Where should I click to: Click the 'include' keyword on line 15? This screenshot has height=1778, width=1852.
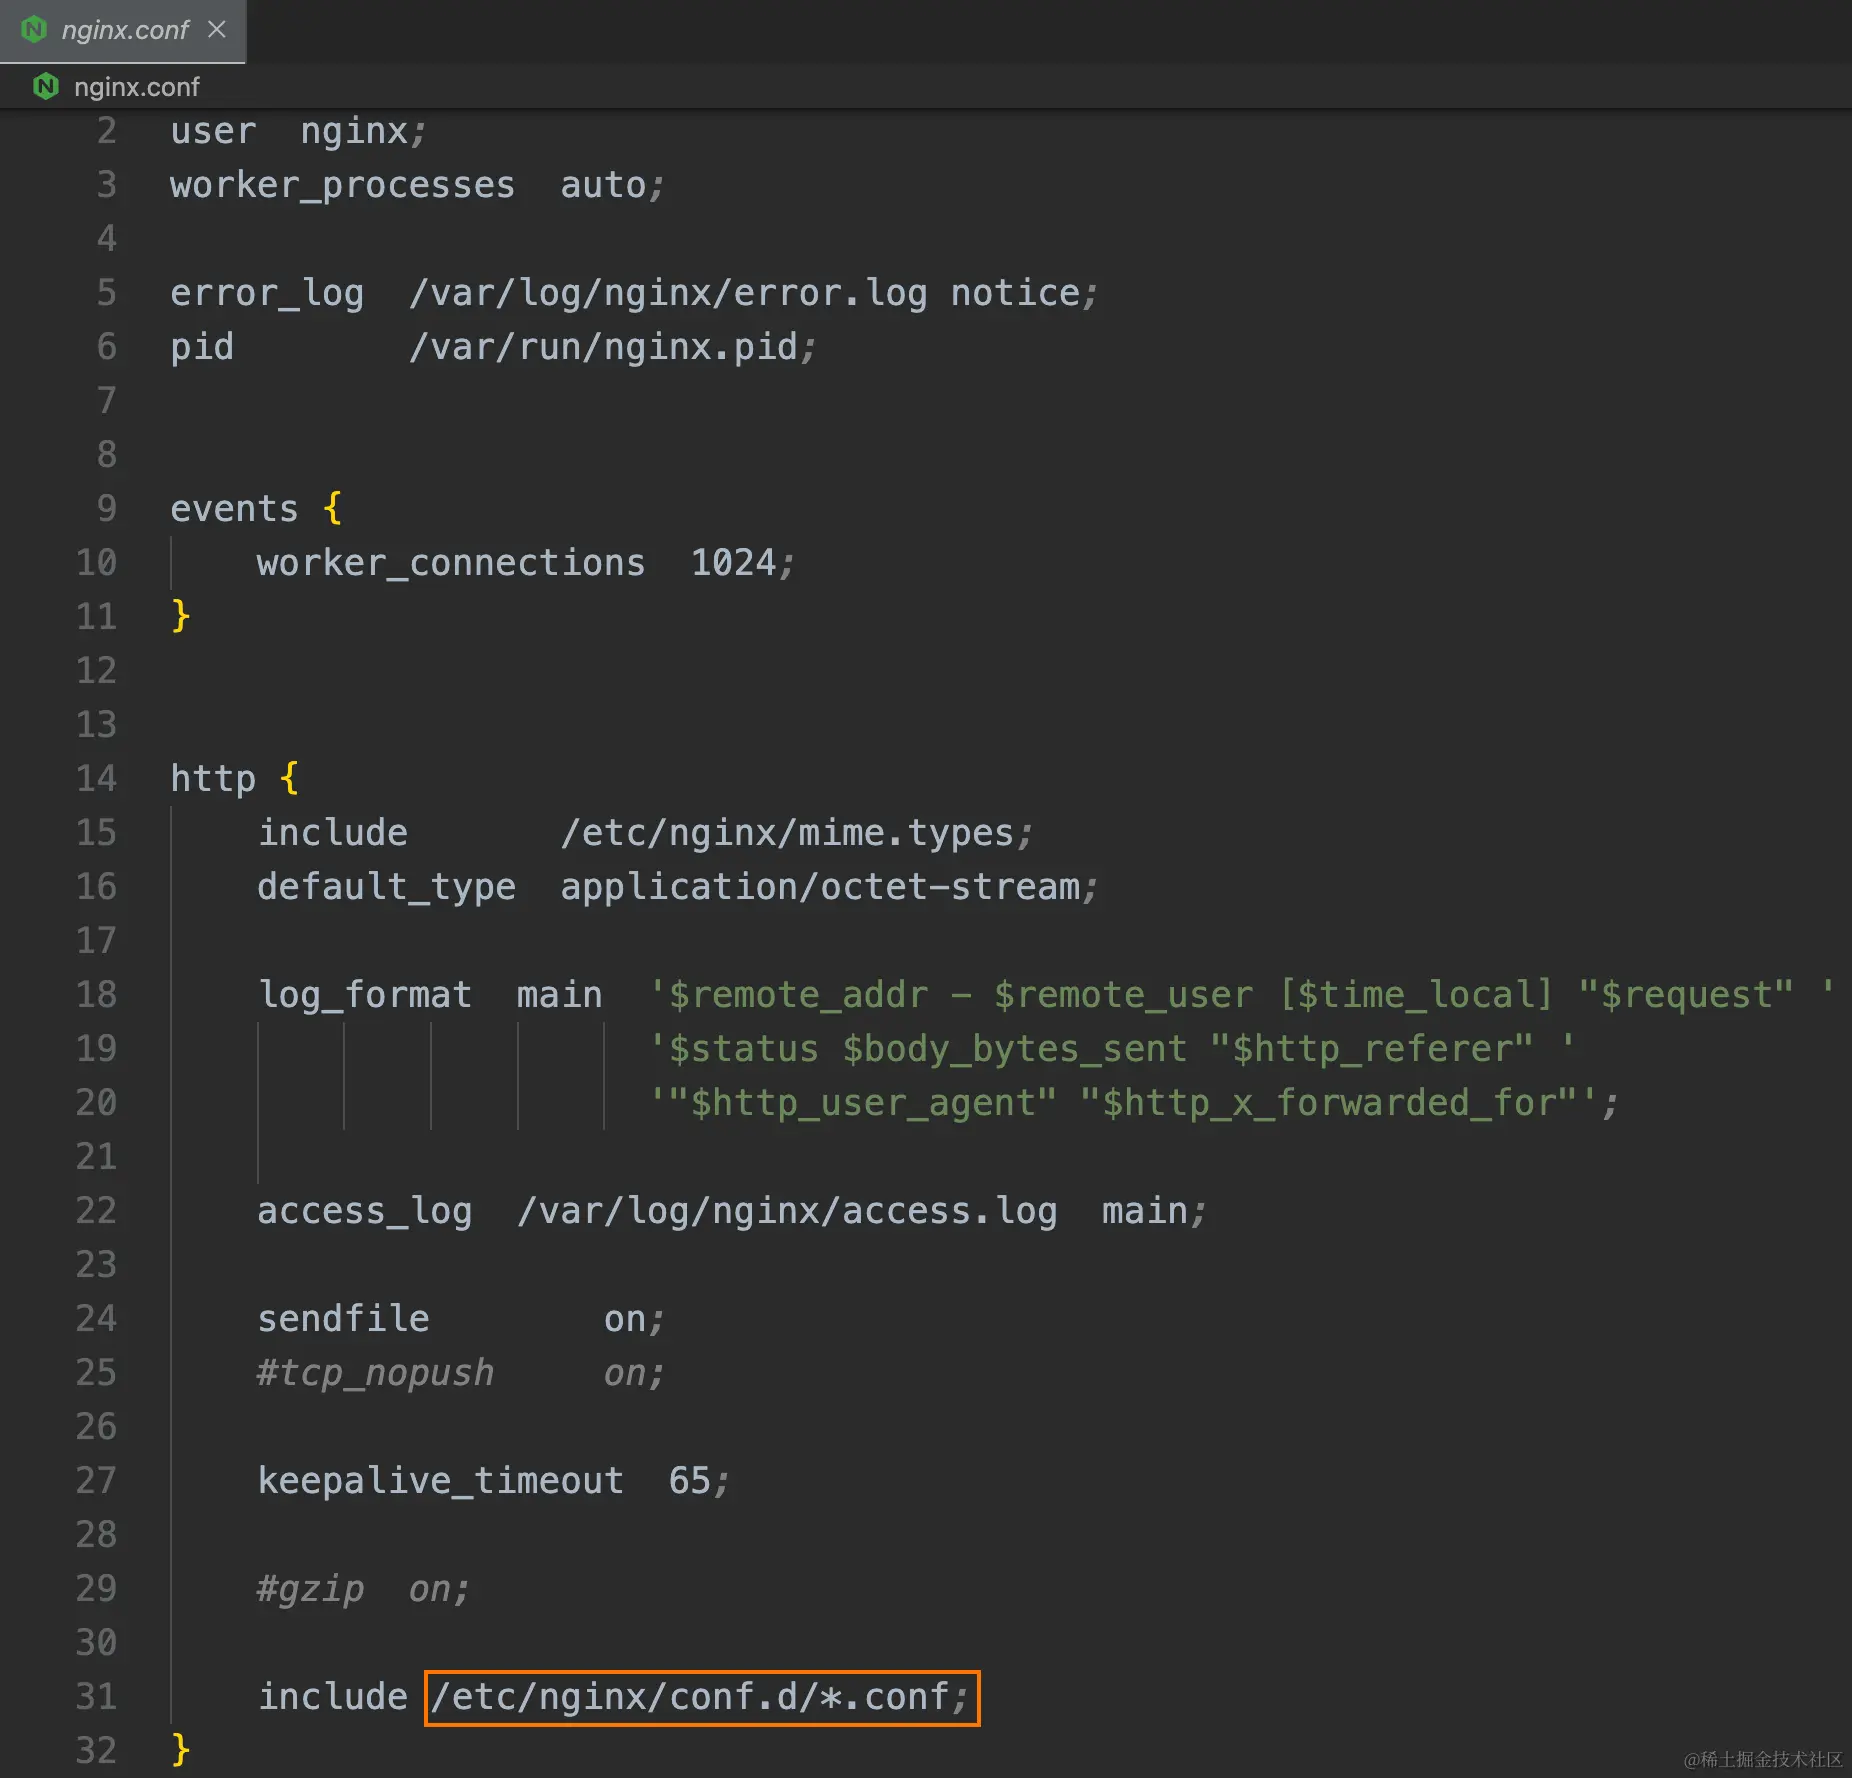click(x=333, y=833)
